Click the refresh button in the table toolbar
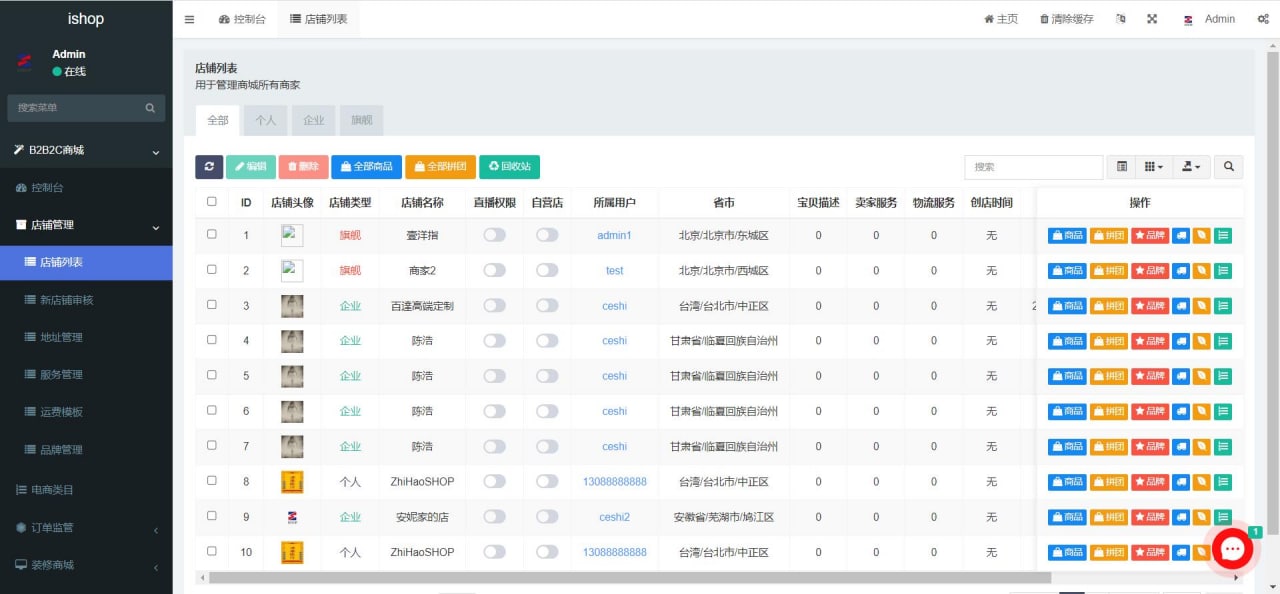The width and height of the screenshot is (1280, 594). pyautogui.click(x=209, y=167)
